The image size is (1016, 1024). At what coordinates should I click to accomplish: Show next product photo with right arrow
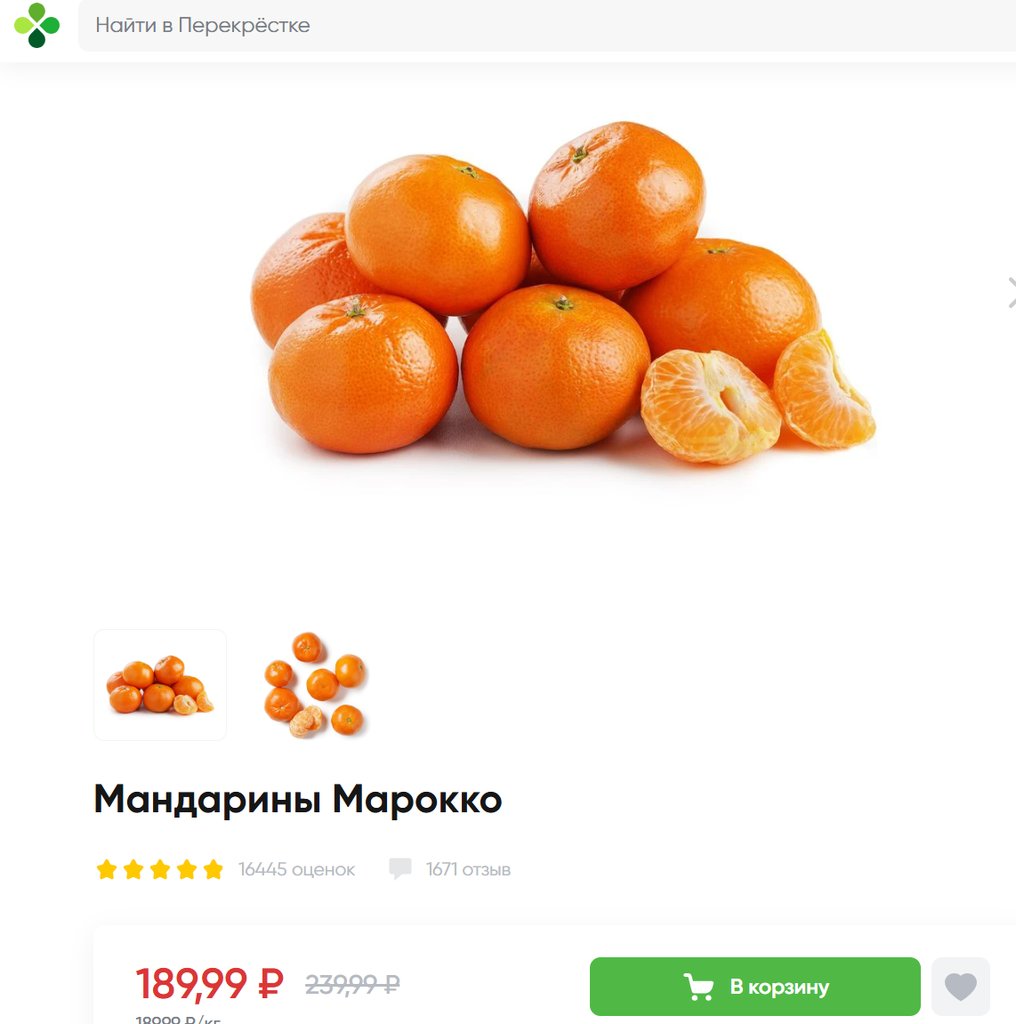pyautogui.click(x=1011, y=292)
